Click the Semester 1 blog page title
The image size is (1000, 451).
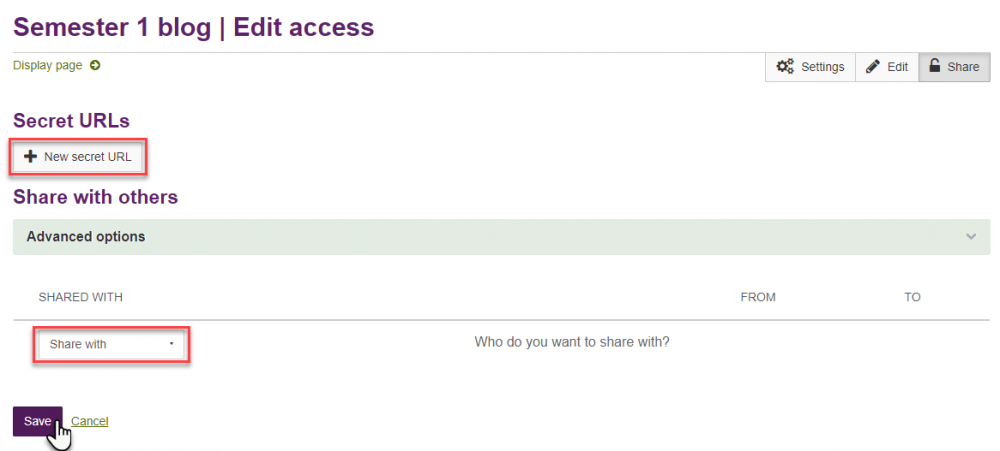coord(193,27)
